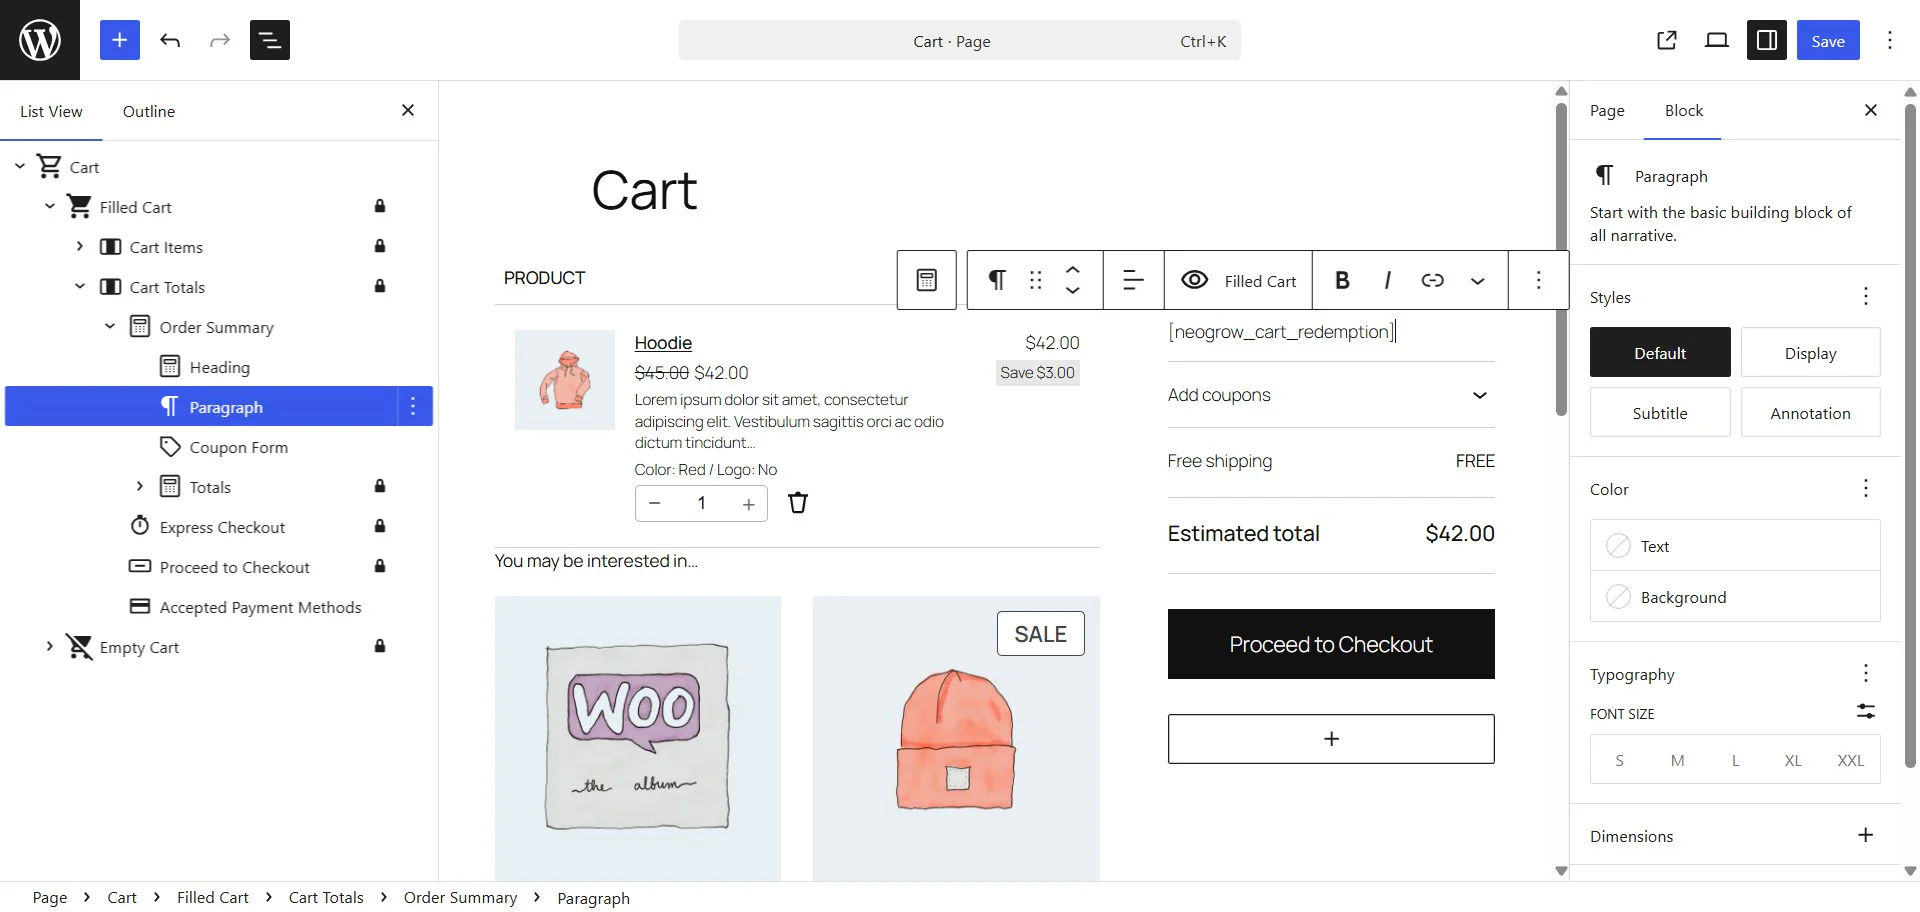
Task: Click the Redo arrow
Action: tap(220, 40)
